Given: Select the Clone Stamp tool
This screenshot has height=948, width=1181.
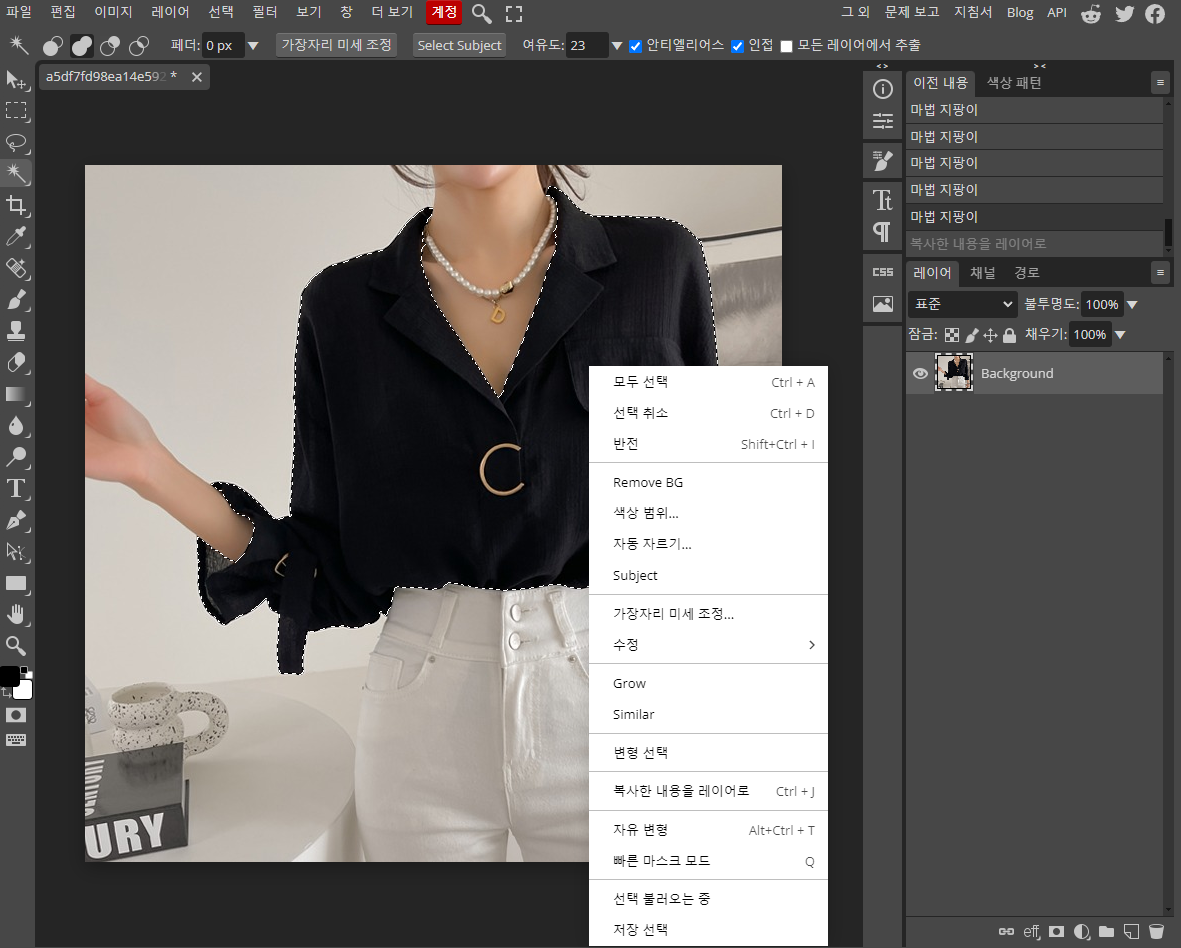Looking at the screenshot, I should 17,331.
